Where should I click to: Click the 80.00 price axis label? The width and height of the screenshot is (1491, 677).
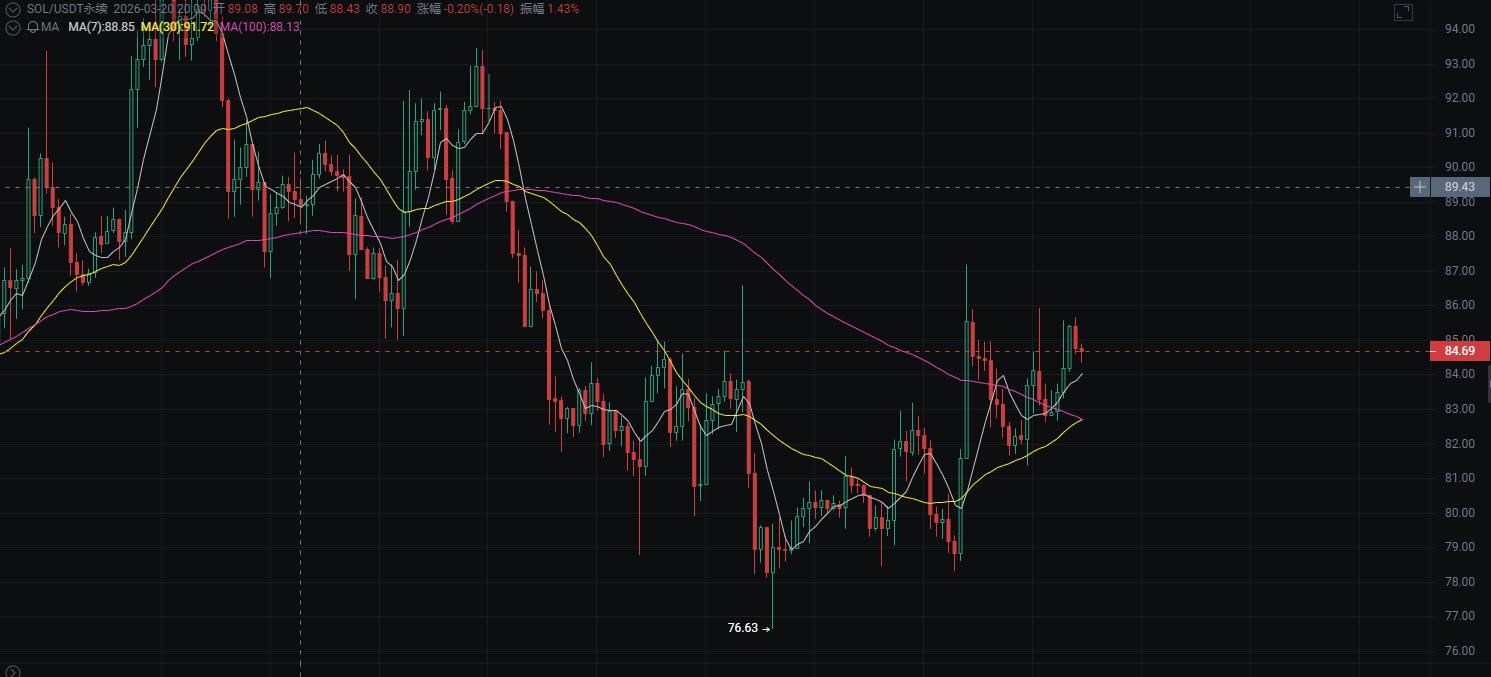1460,513
